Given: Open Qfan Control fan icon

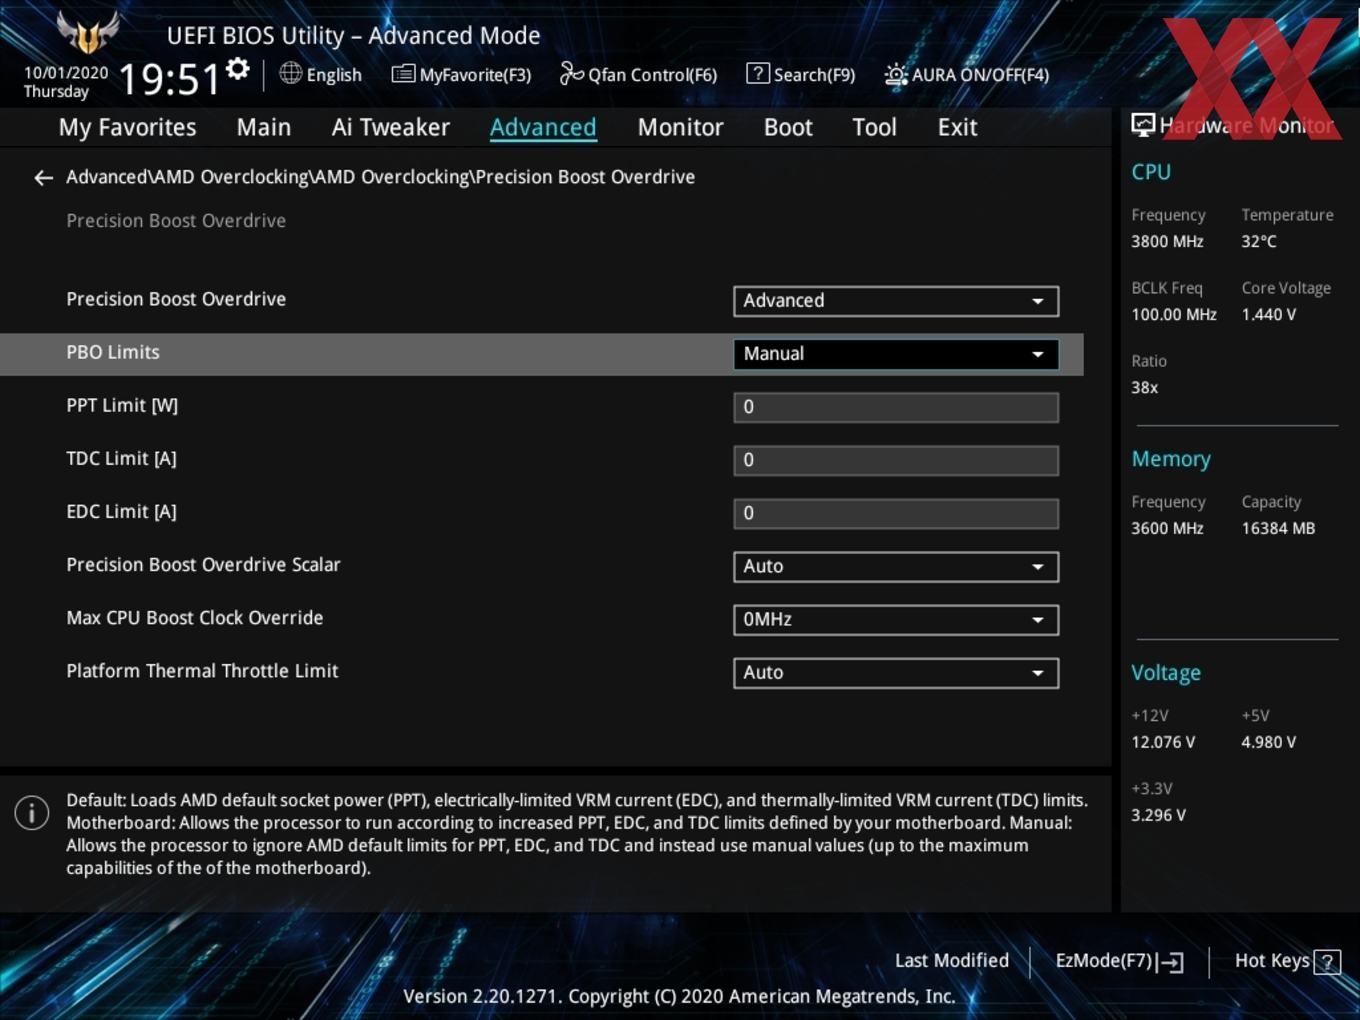Looking at the screenshot, I should (x=571, y=73).
